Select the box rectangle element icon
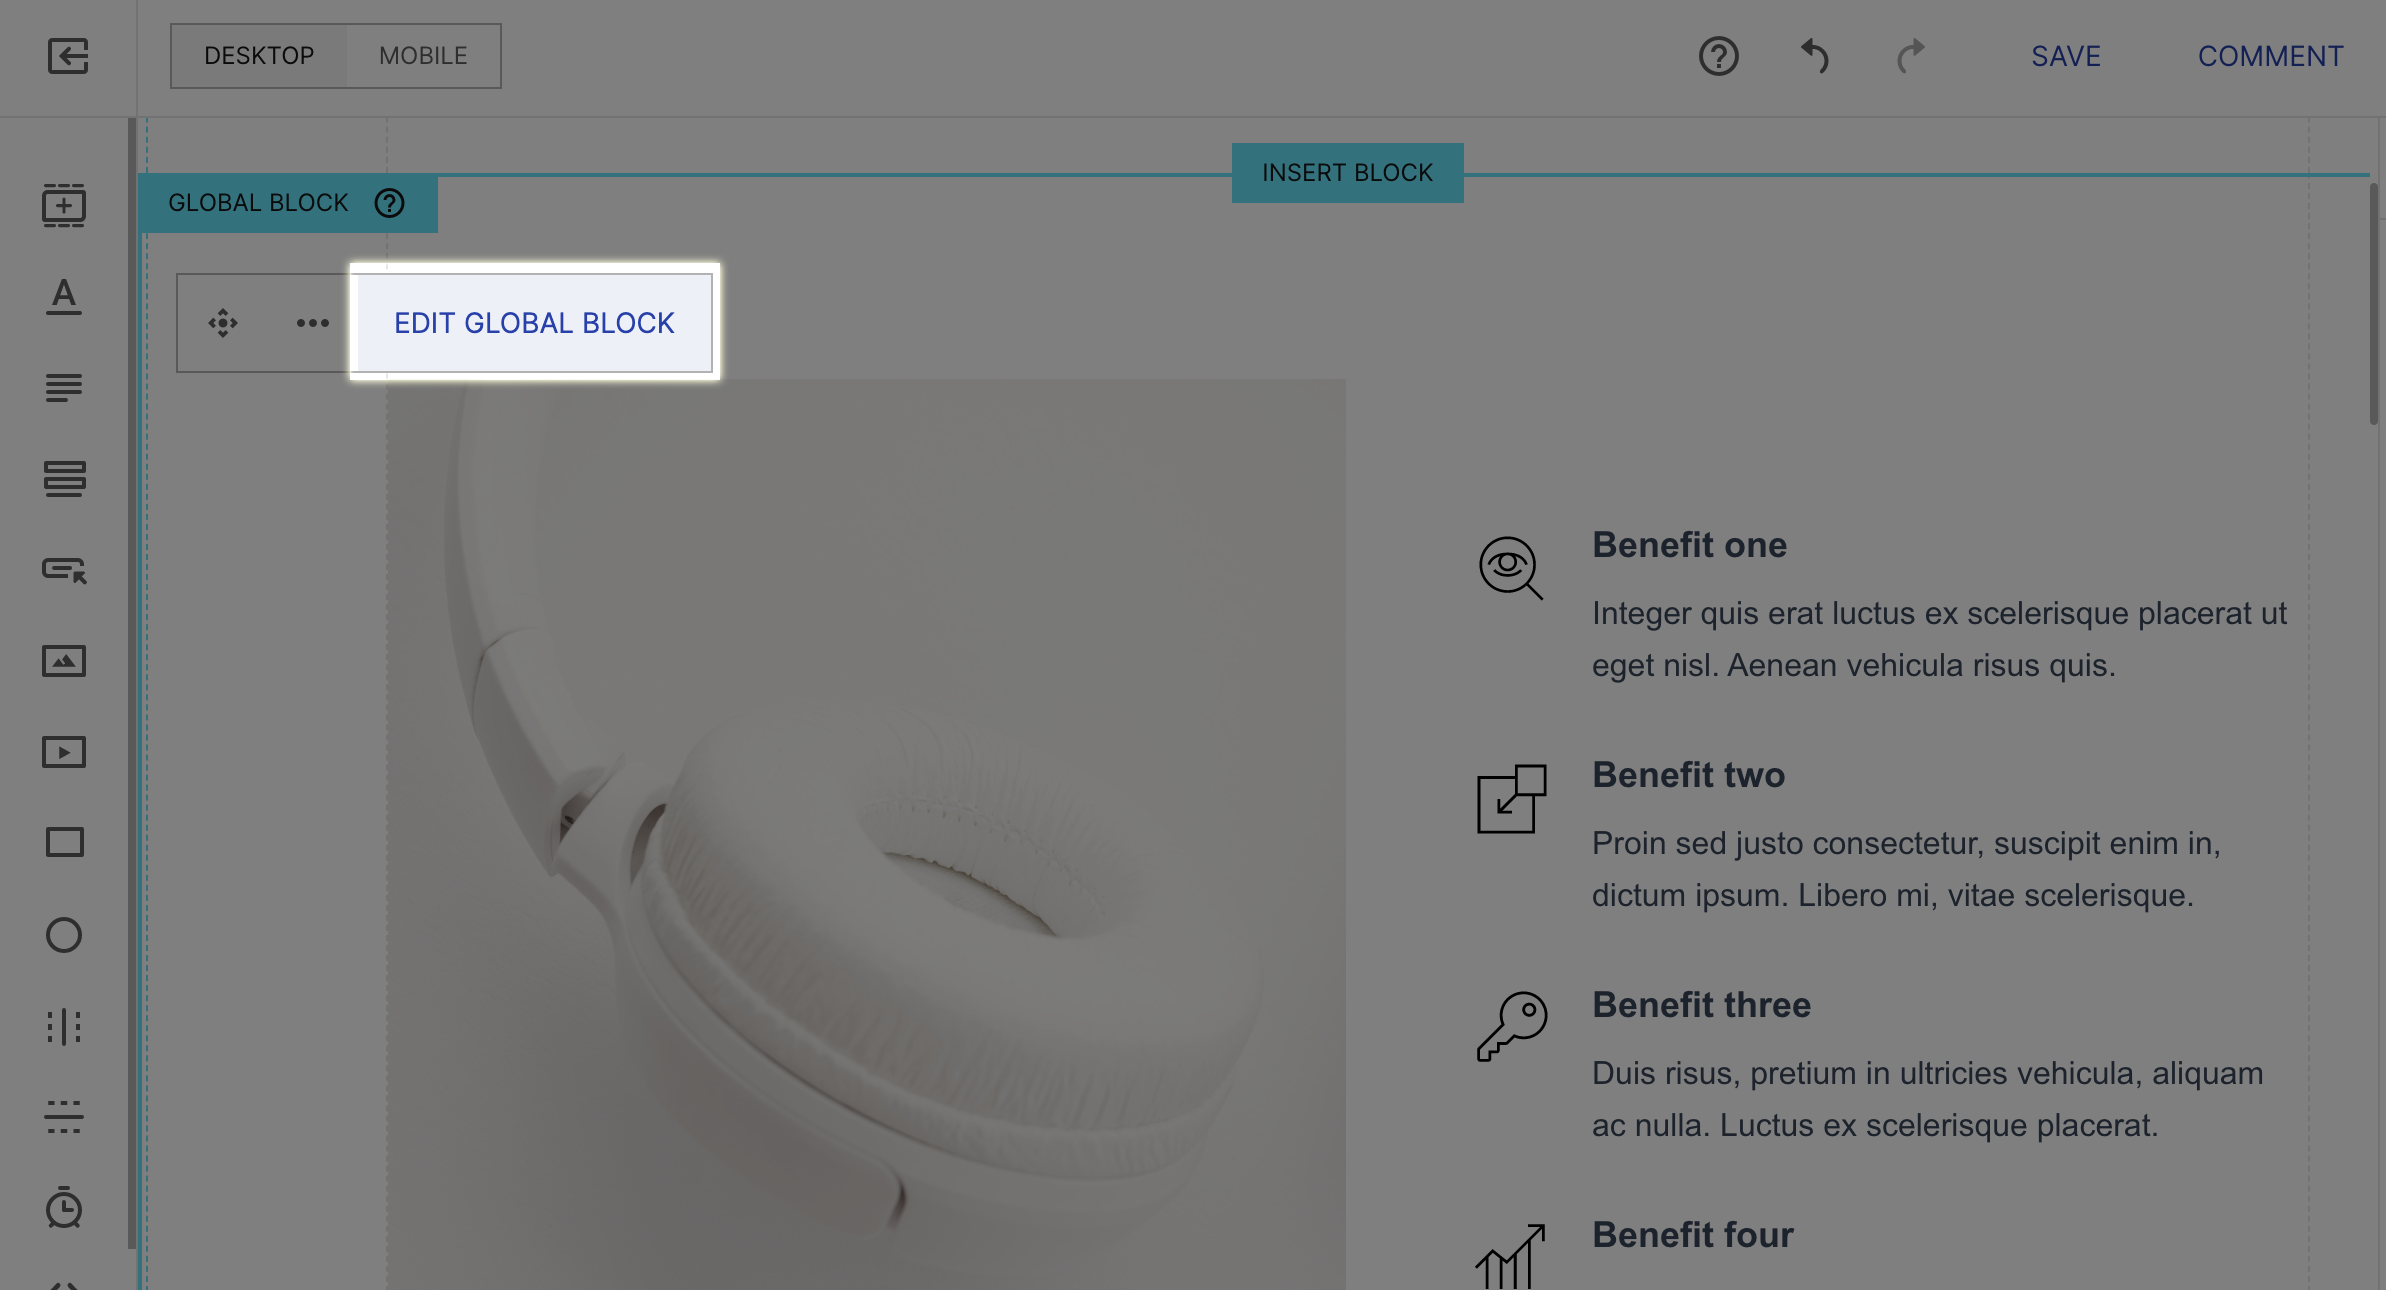 (64, 843)
